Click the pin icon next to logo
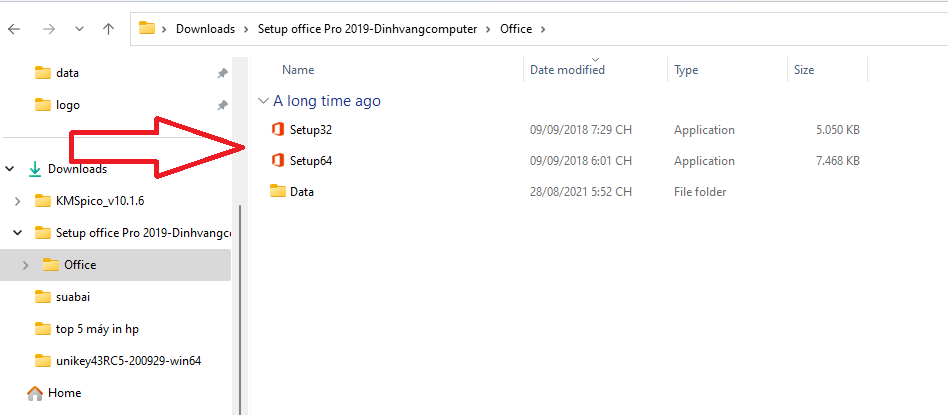948x415 pixels. point(222,105)
